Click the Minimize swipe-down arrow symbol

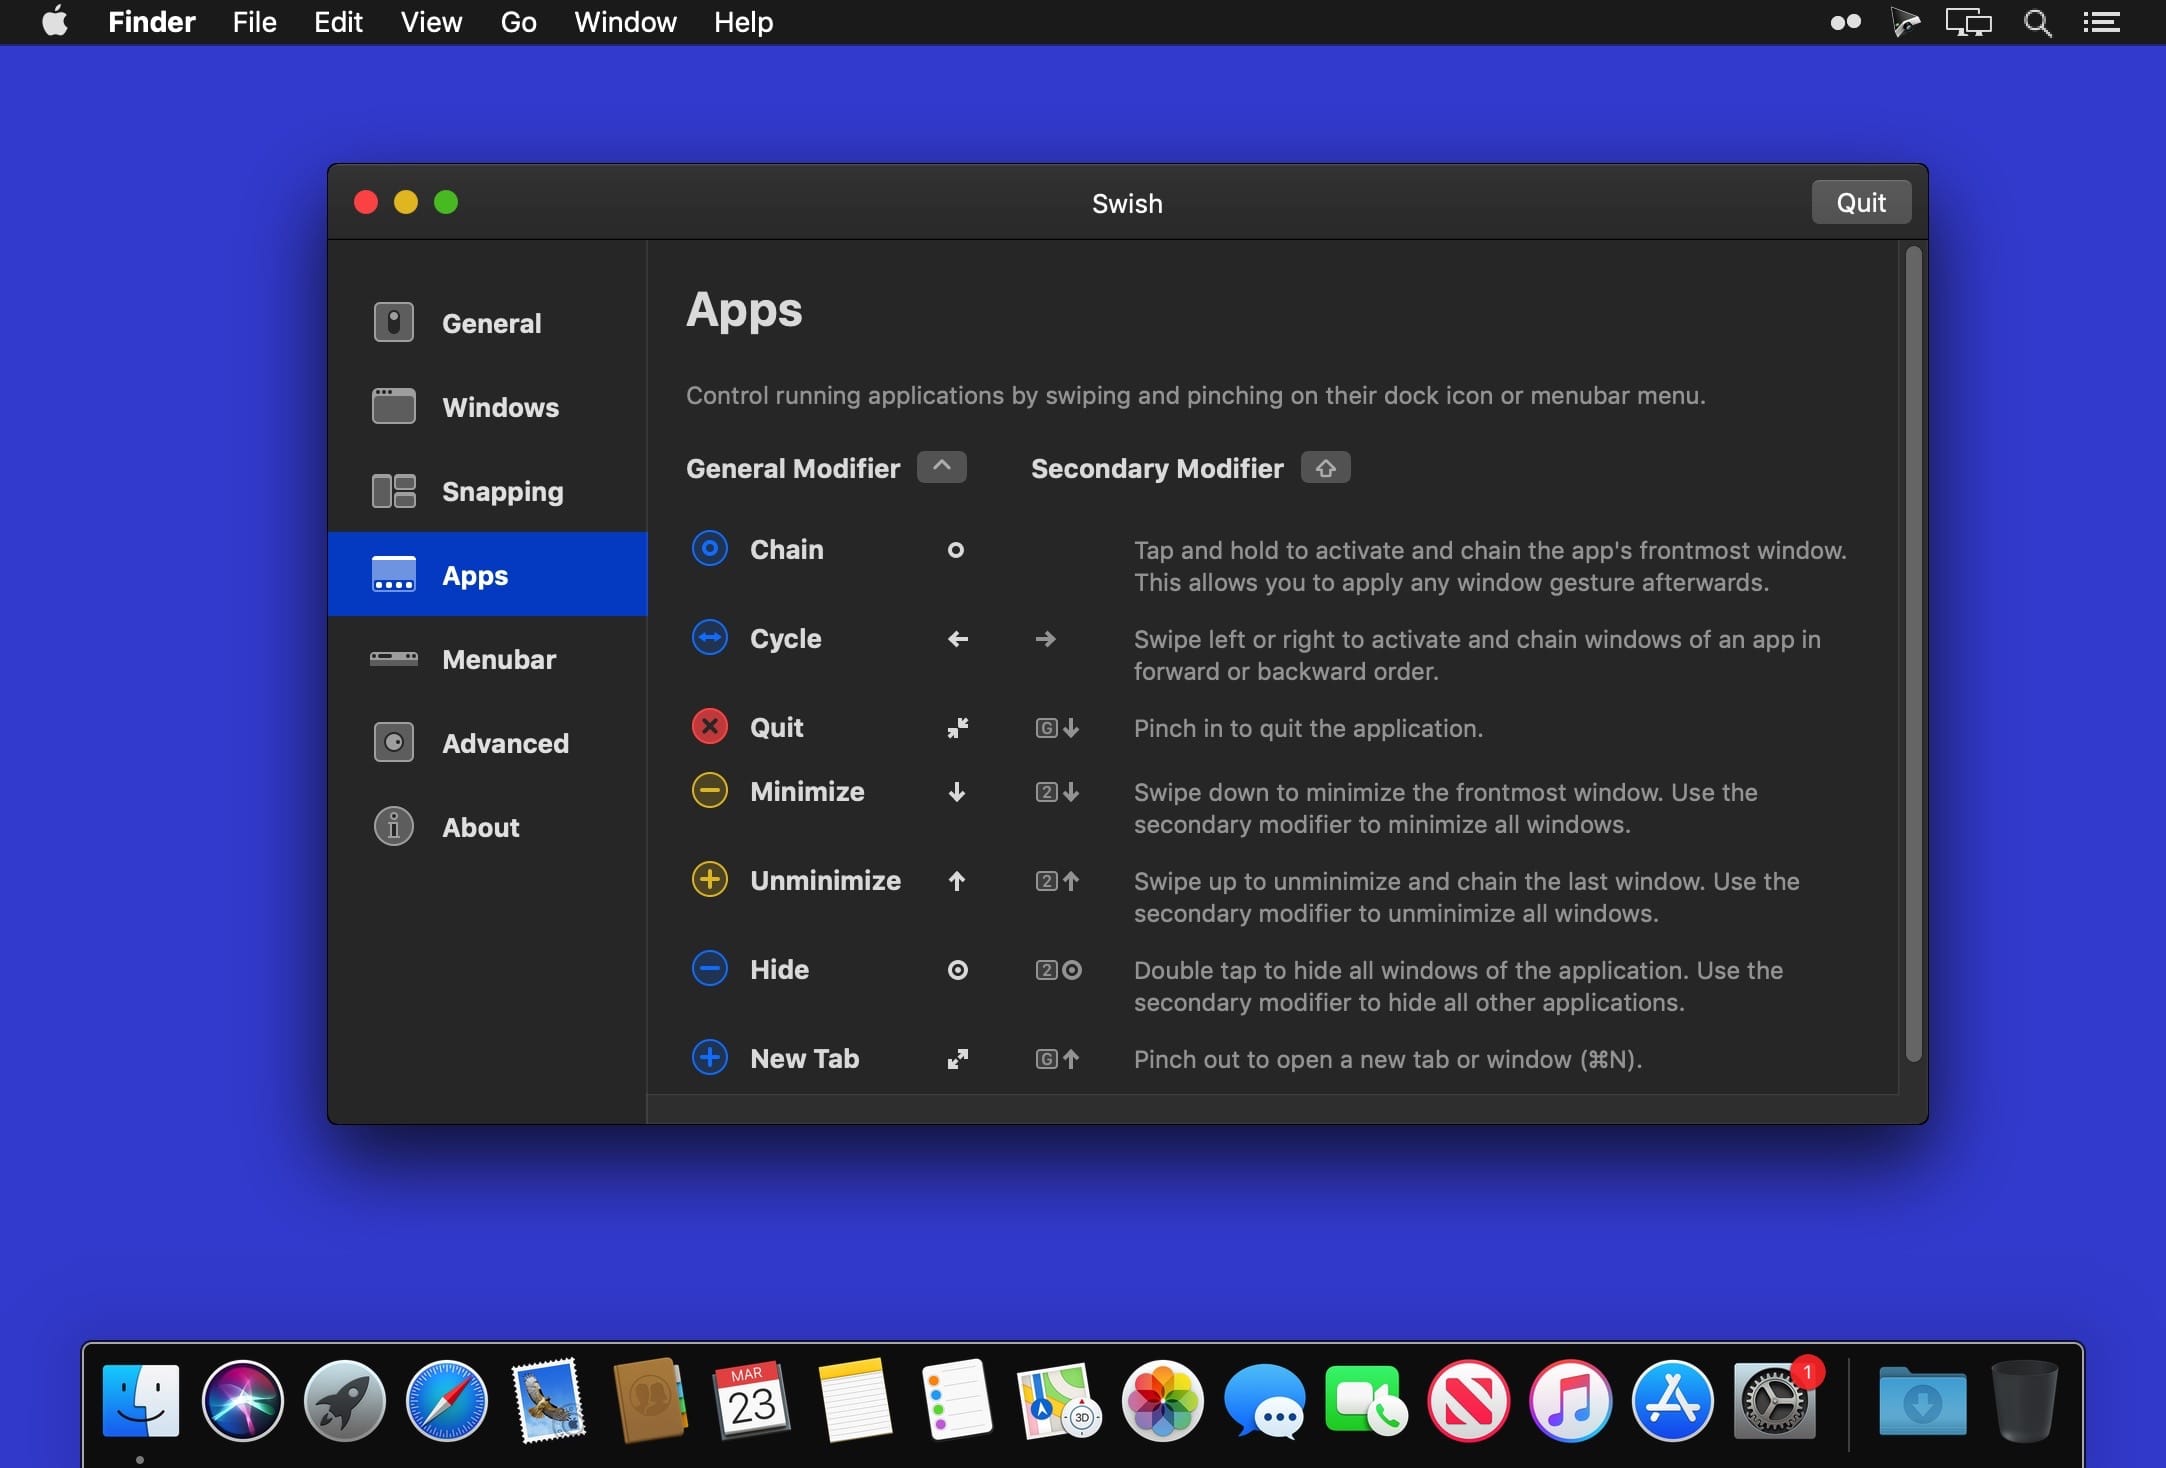(x=957, y=792)
